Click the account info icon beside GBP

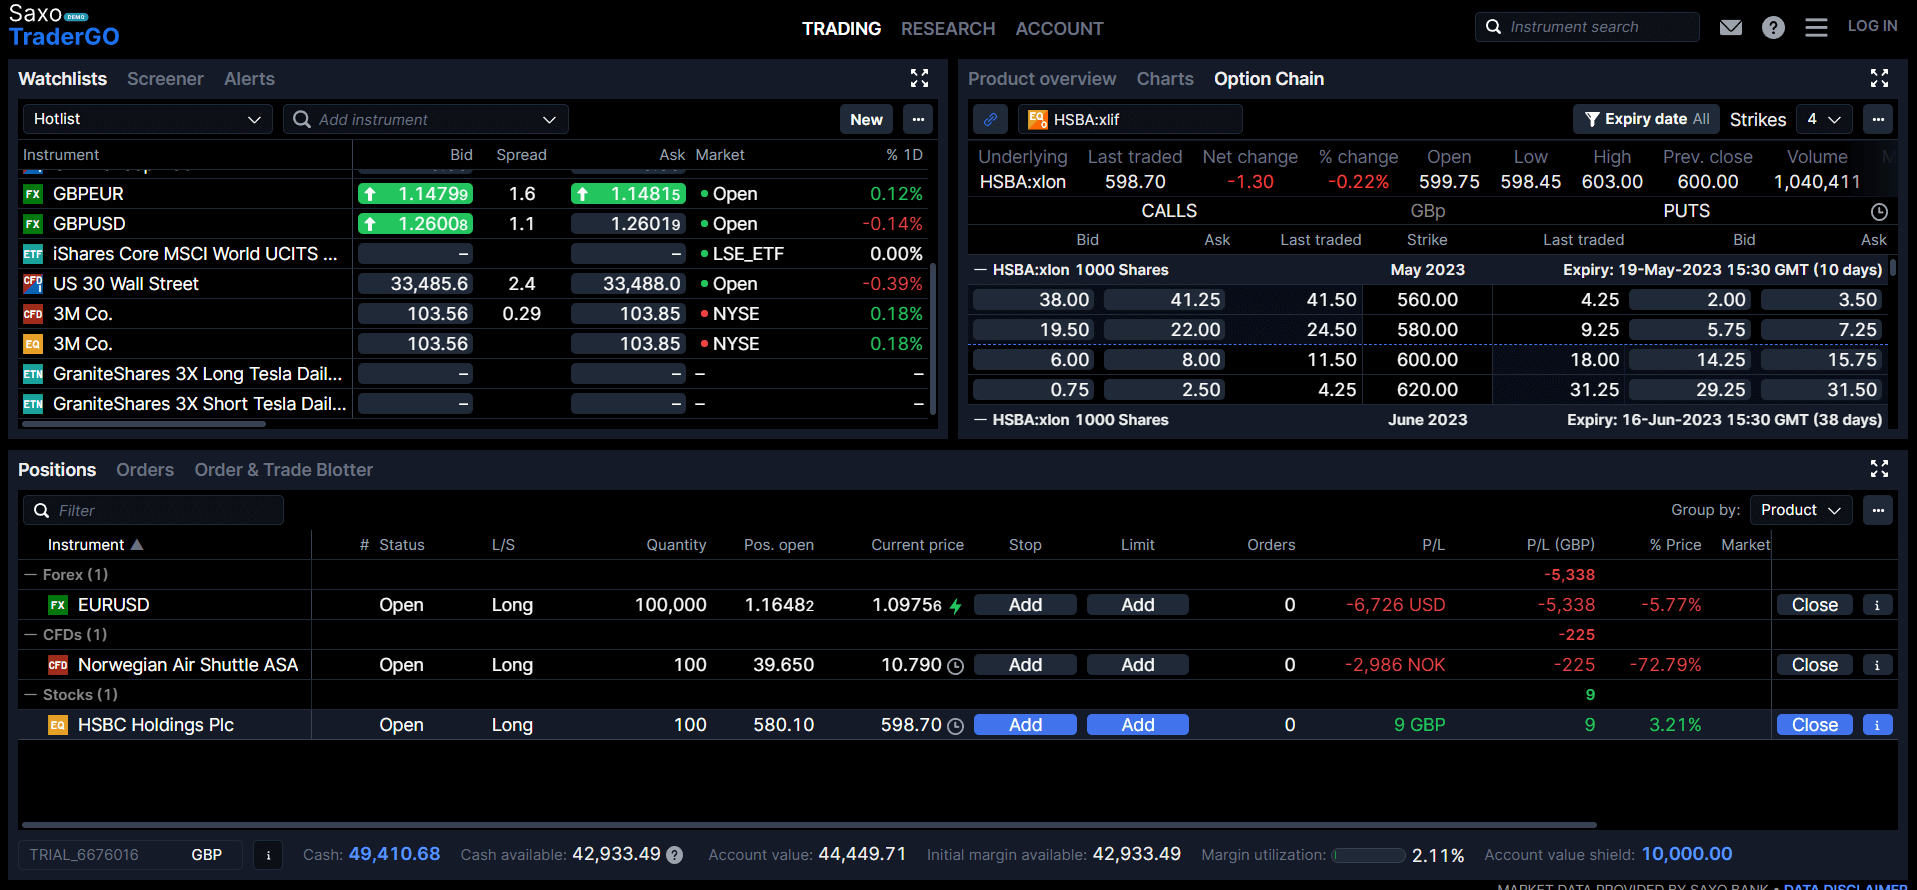[267, 855]
